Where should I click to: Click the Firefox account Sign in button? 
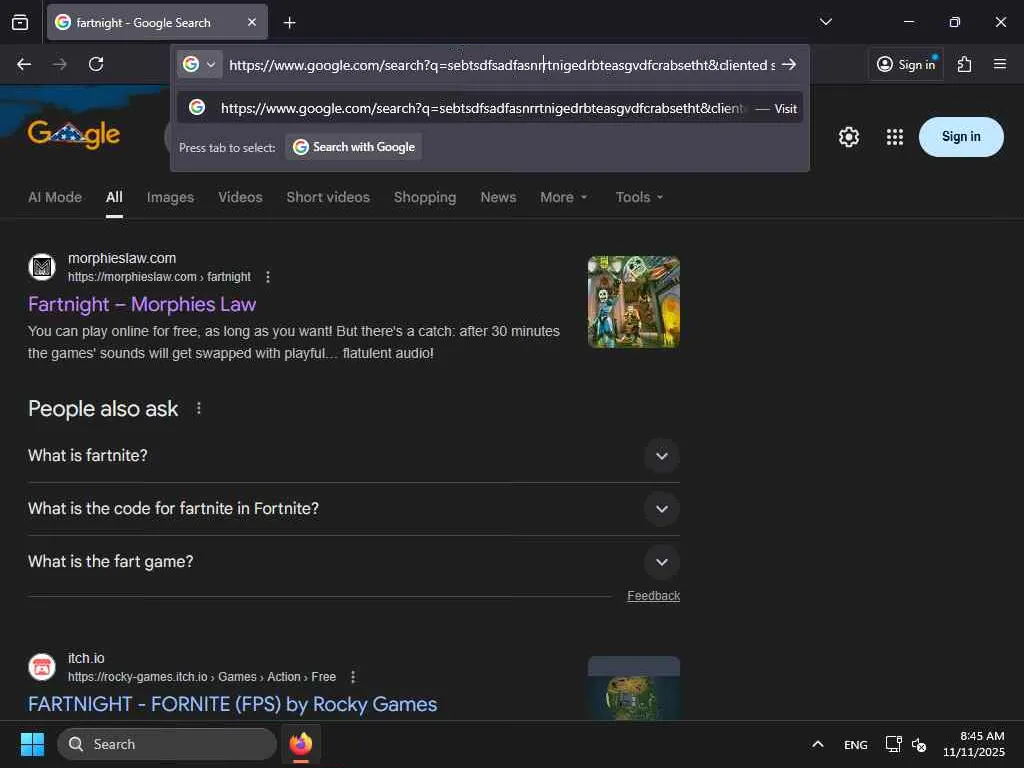(x=906, y=64)
